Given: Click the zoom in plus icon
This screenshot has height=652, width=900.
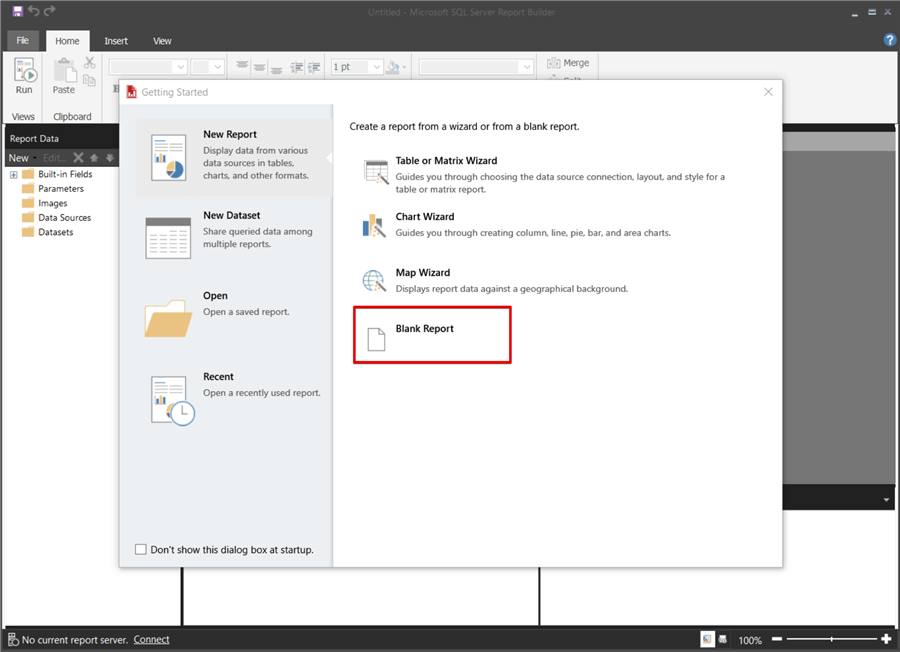Looking at the screenshot, I should coord(887,639).
